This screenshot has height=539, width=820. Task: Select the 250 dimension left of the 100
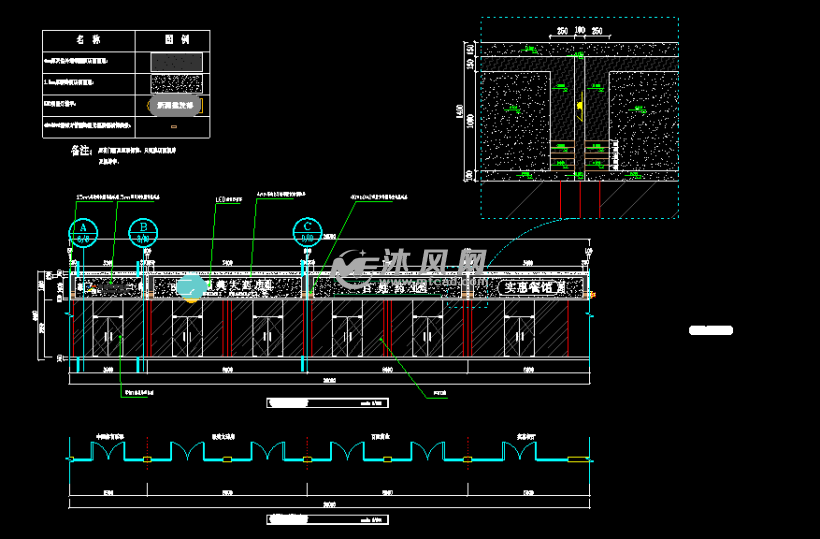[x=562, y=32]
